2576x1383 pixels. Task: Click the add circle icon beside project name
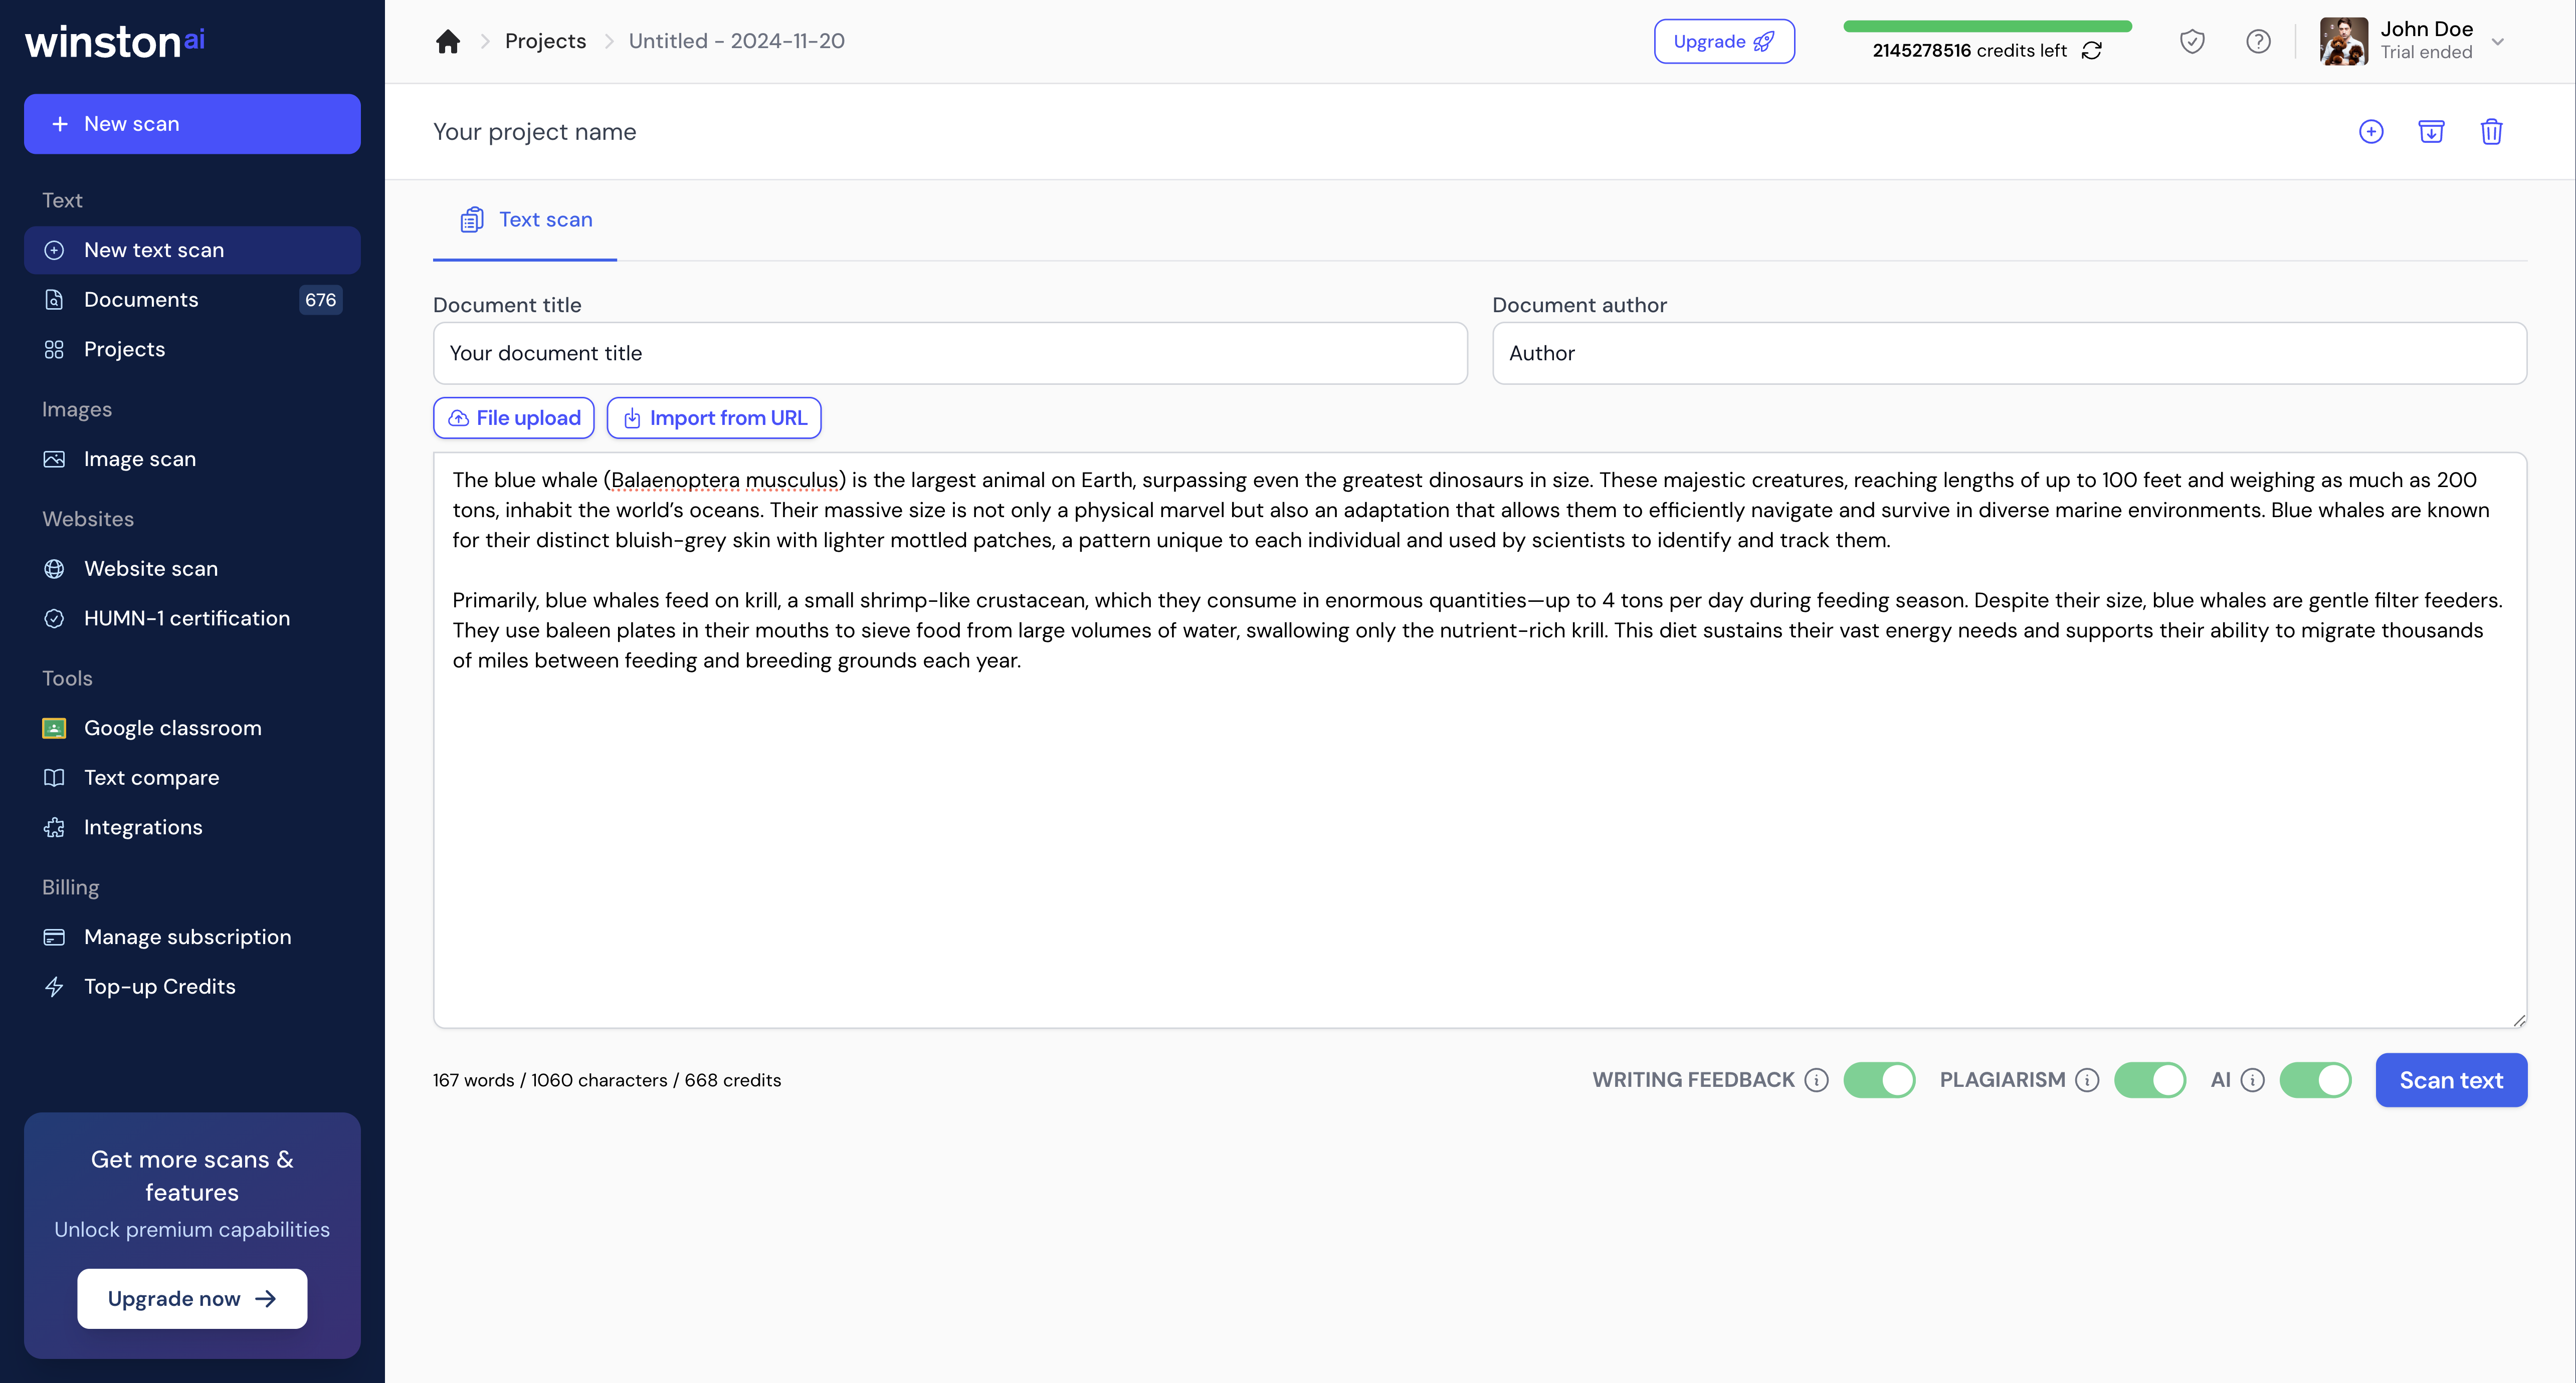(2370, 131)
